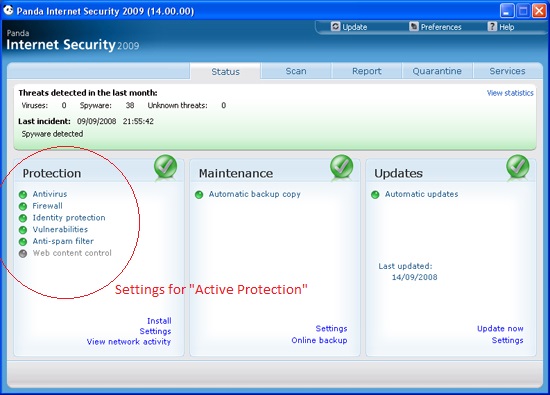Click the Online backup link
The image size is (550, 395).
point(319,340)
